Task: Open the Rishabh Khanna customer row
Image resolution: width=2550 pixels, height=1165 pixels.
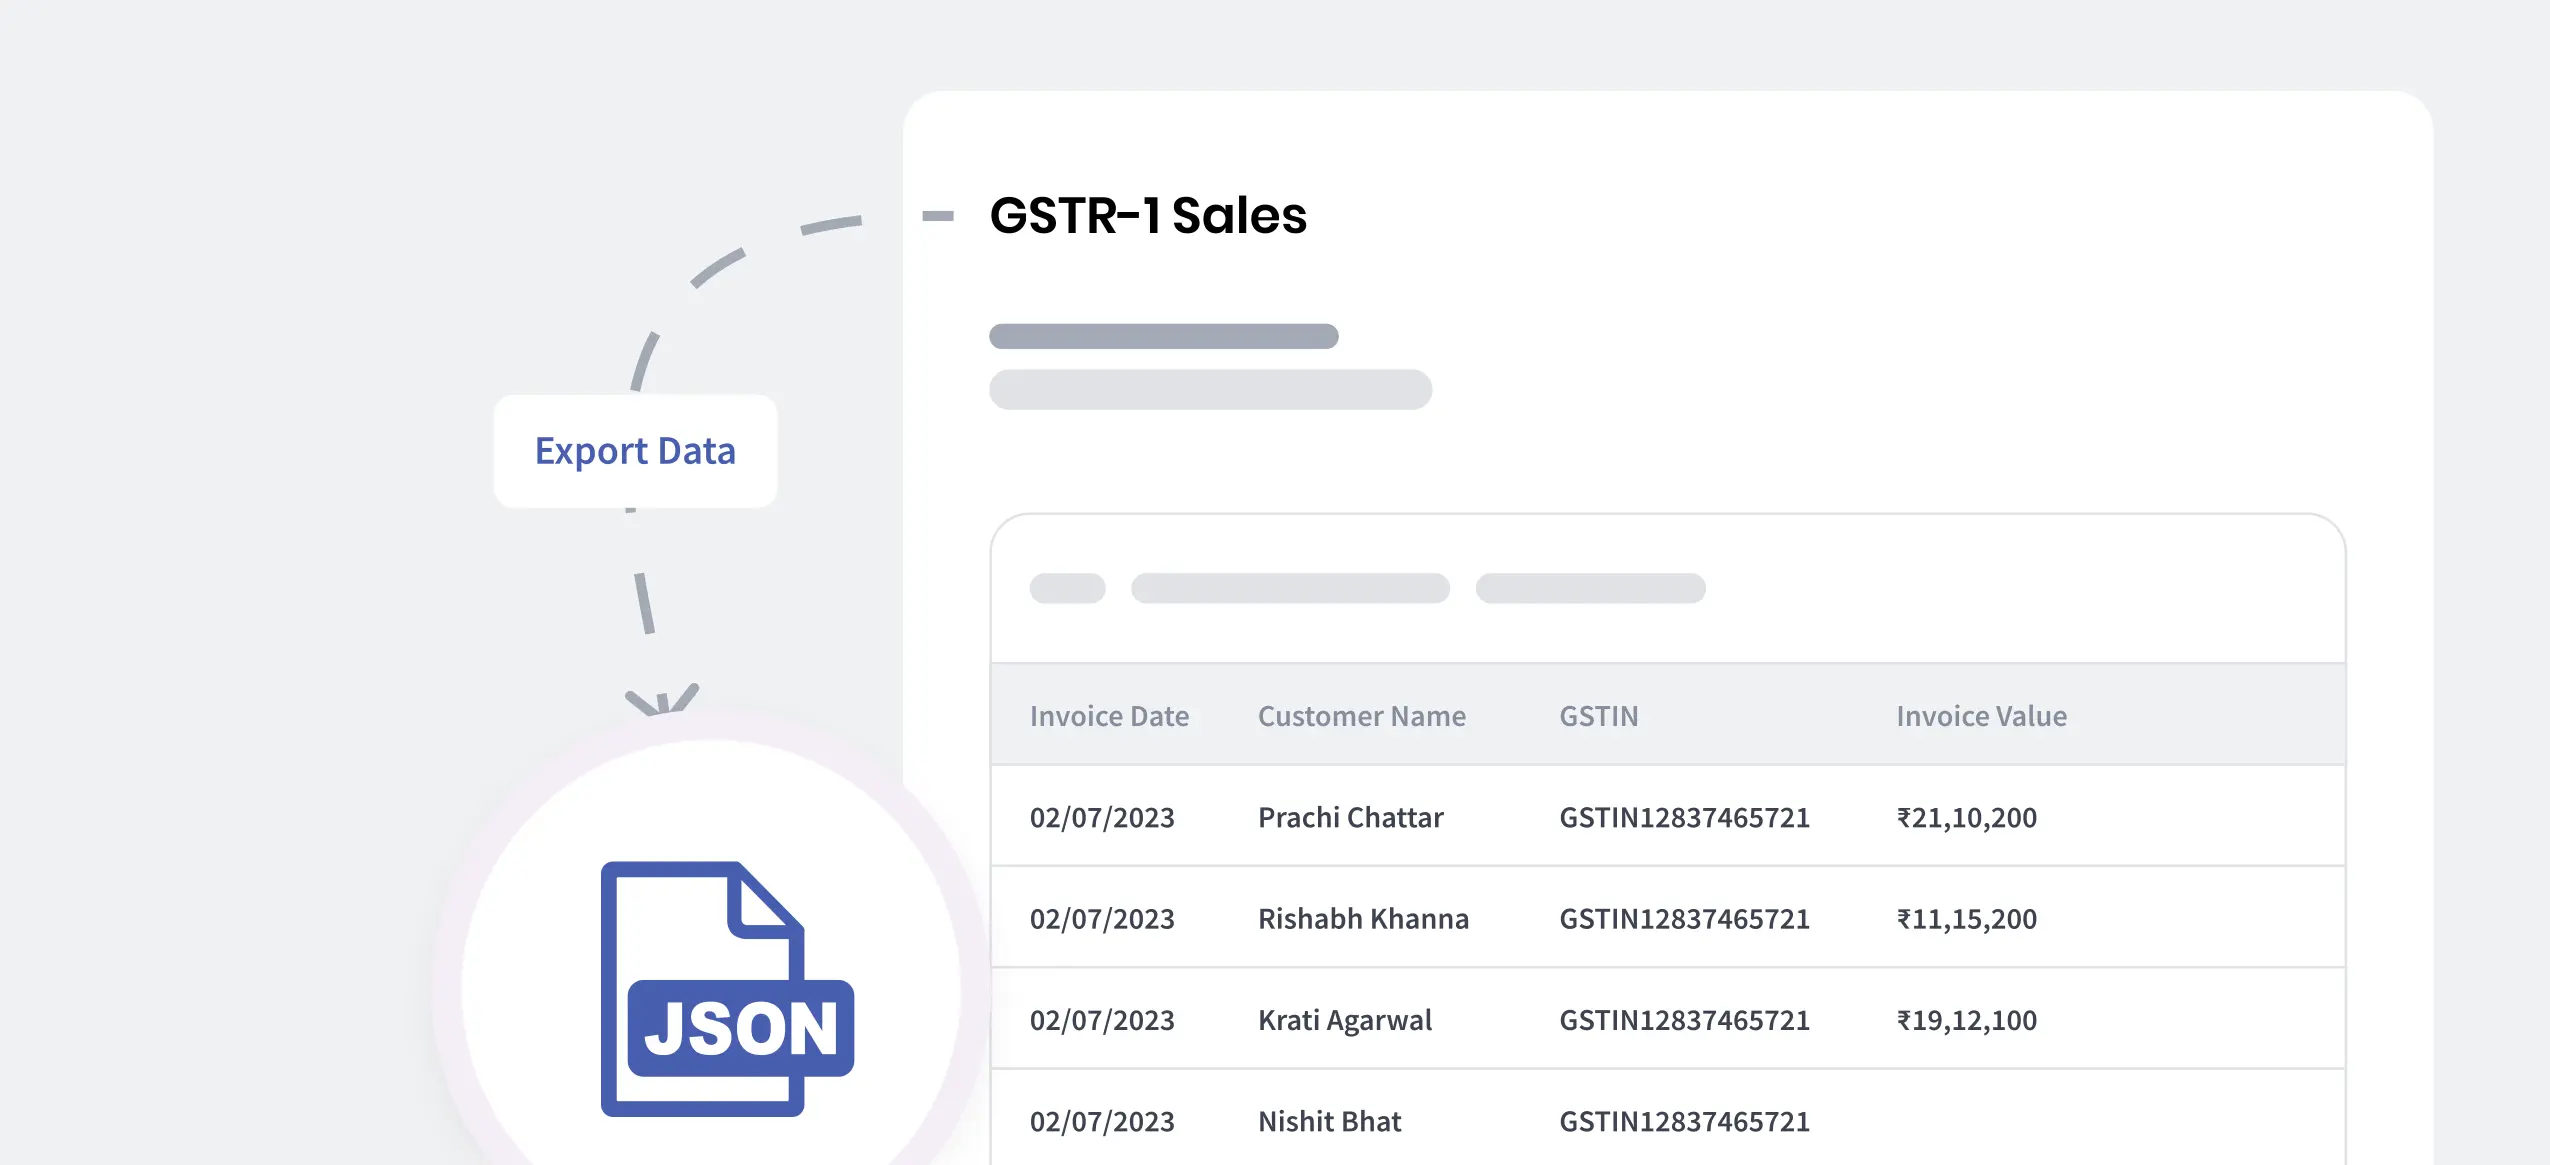Action: coord(1363,918)
